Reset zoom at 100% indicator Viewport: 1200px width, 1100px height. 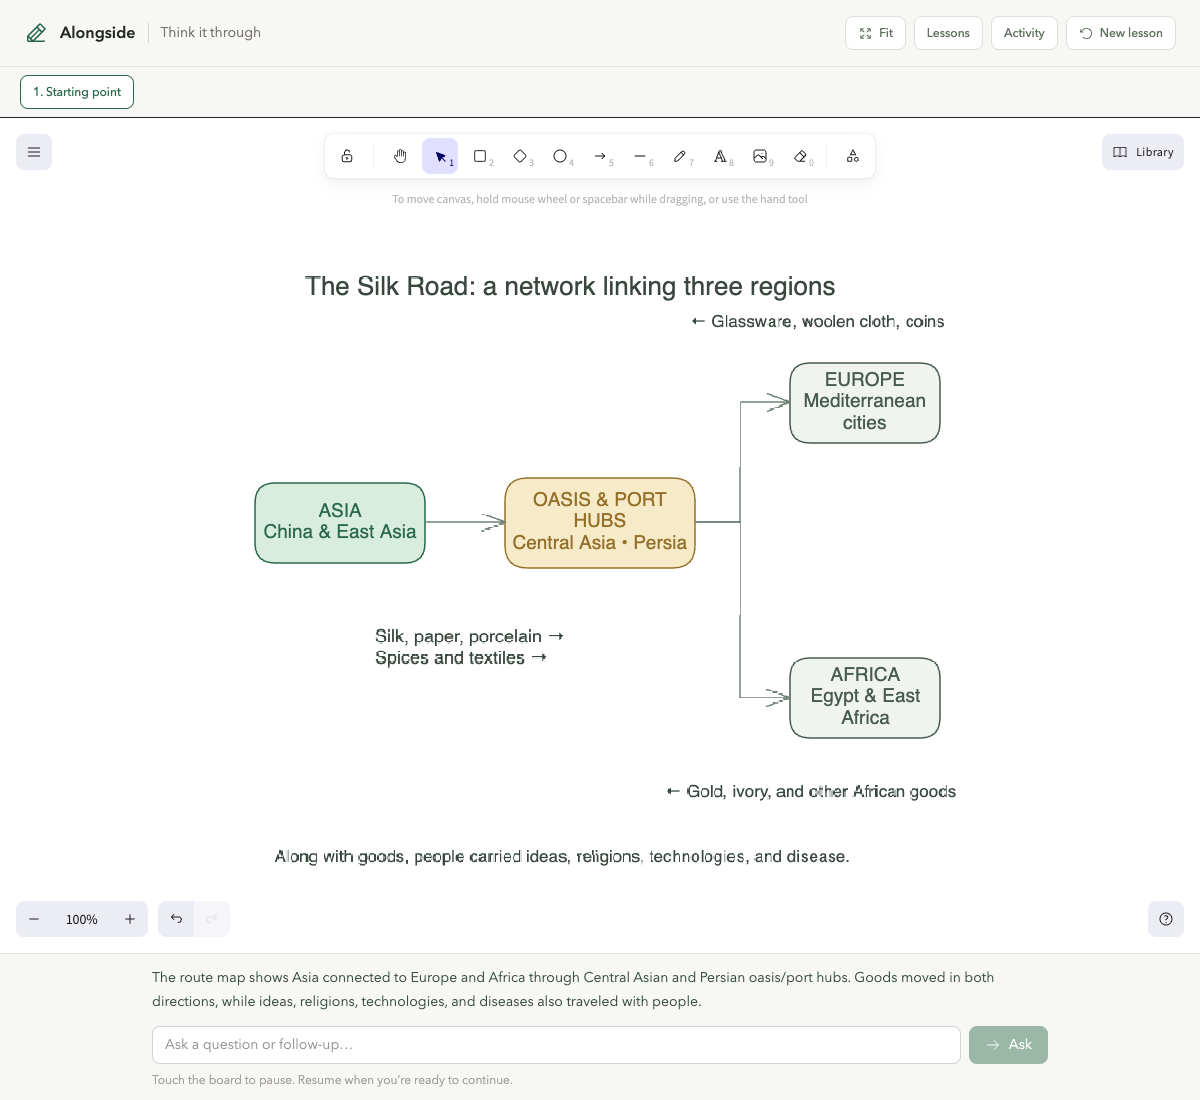click(x=82, y=919)
